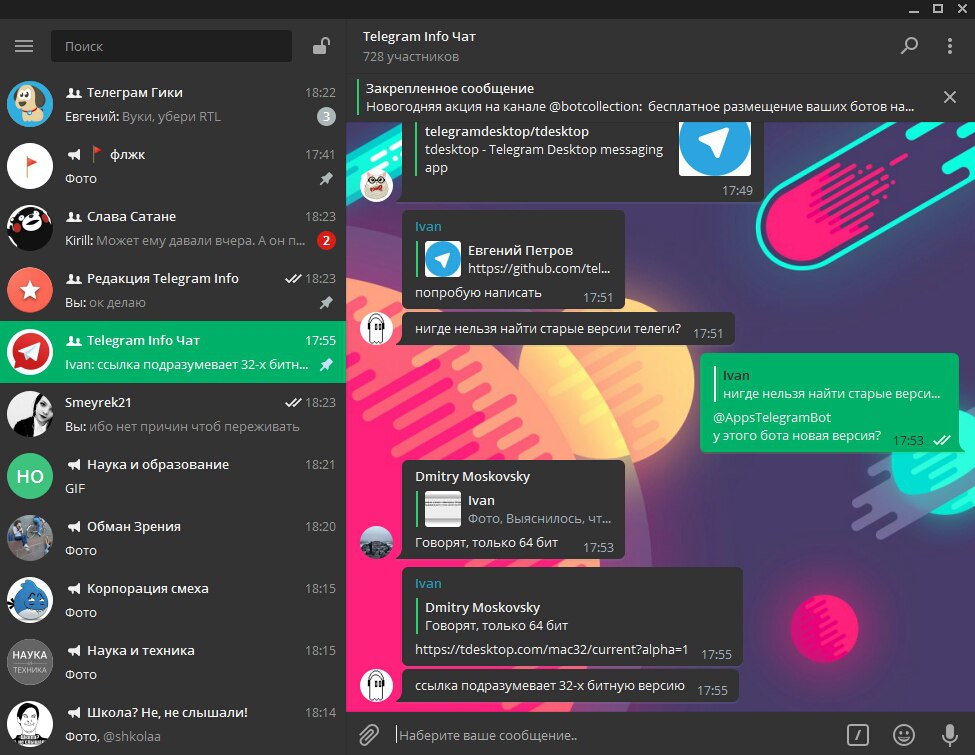Minimize the Telegram window
This screenshot has height=755, width=975.
[913, 9]
